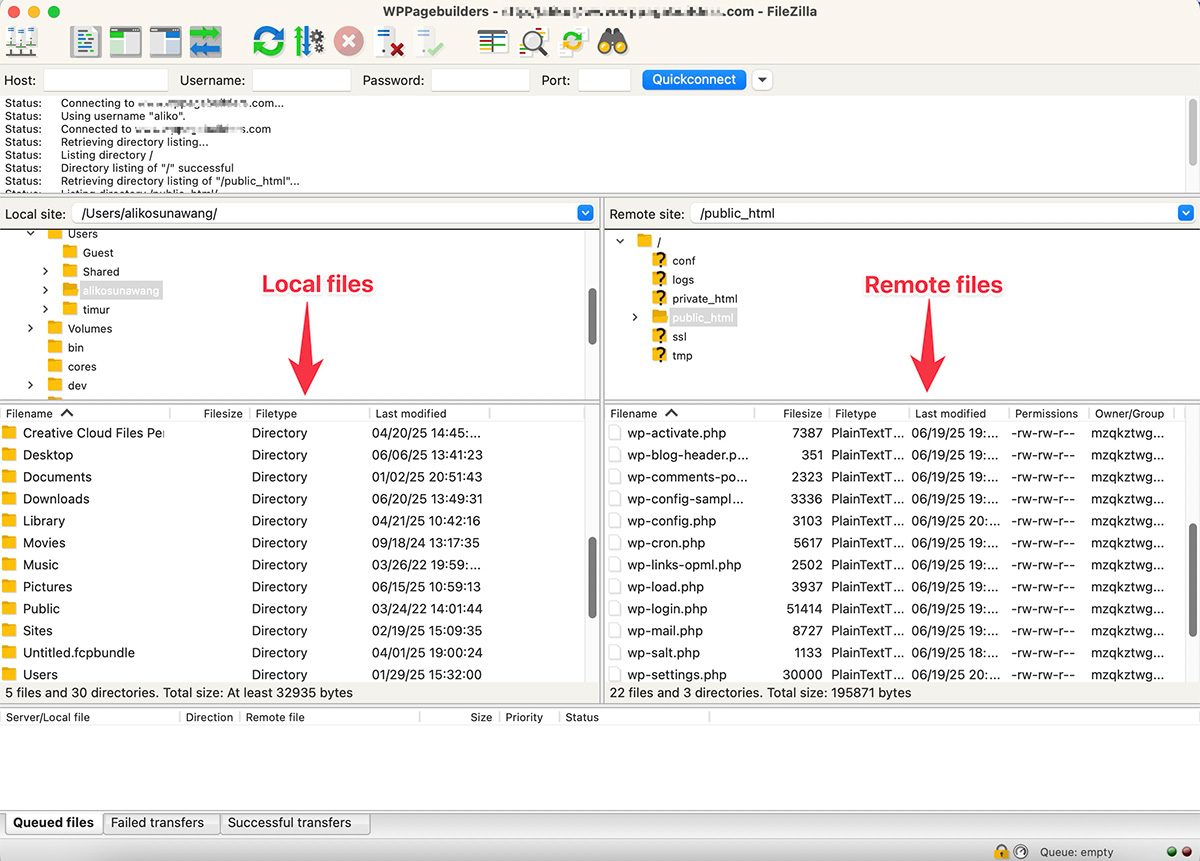Sort local files by Filesize column
Image resolution: width=1200 pixels, height=861 pixels.
[x=223, y=413]
